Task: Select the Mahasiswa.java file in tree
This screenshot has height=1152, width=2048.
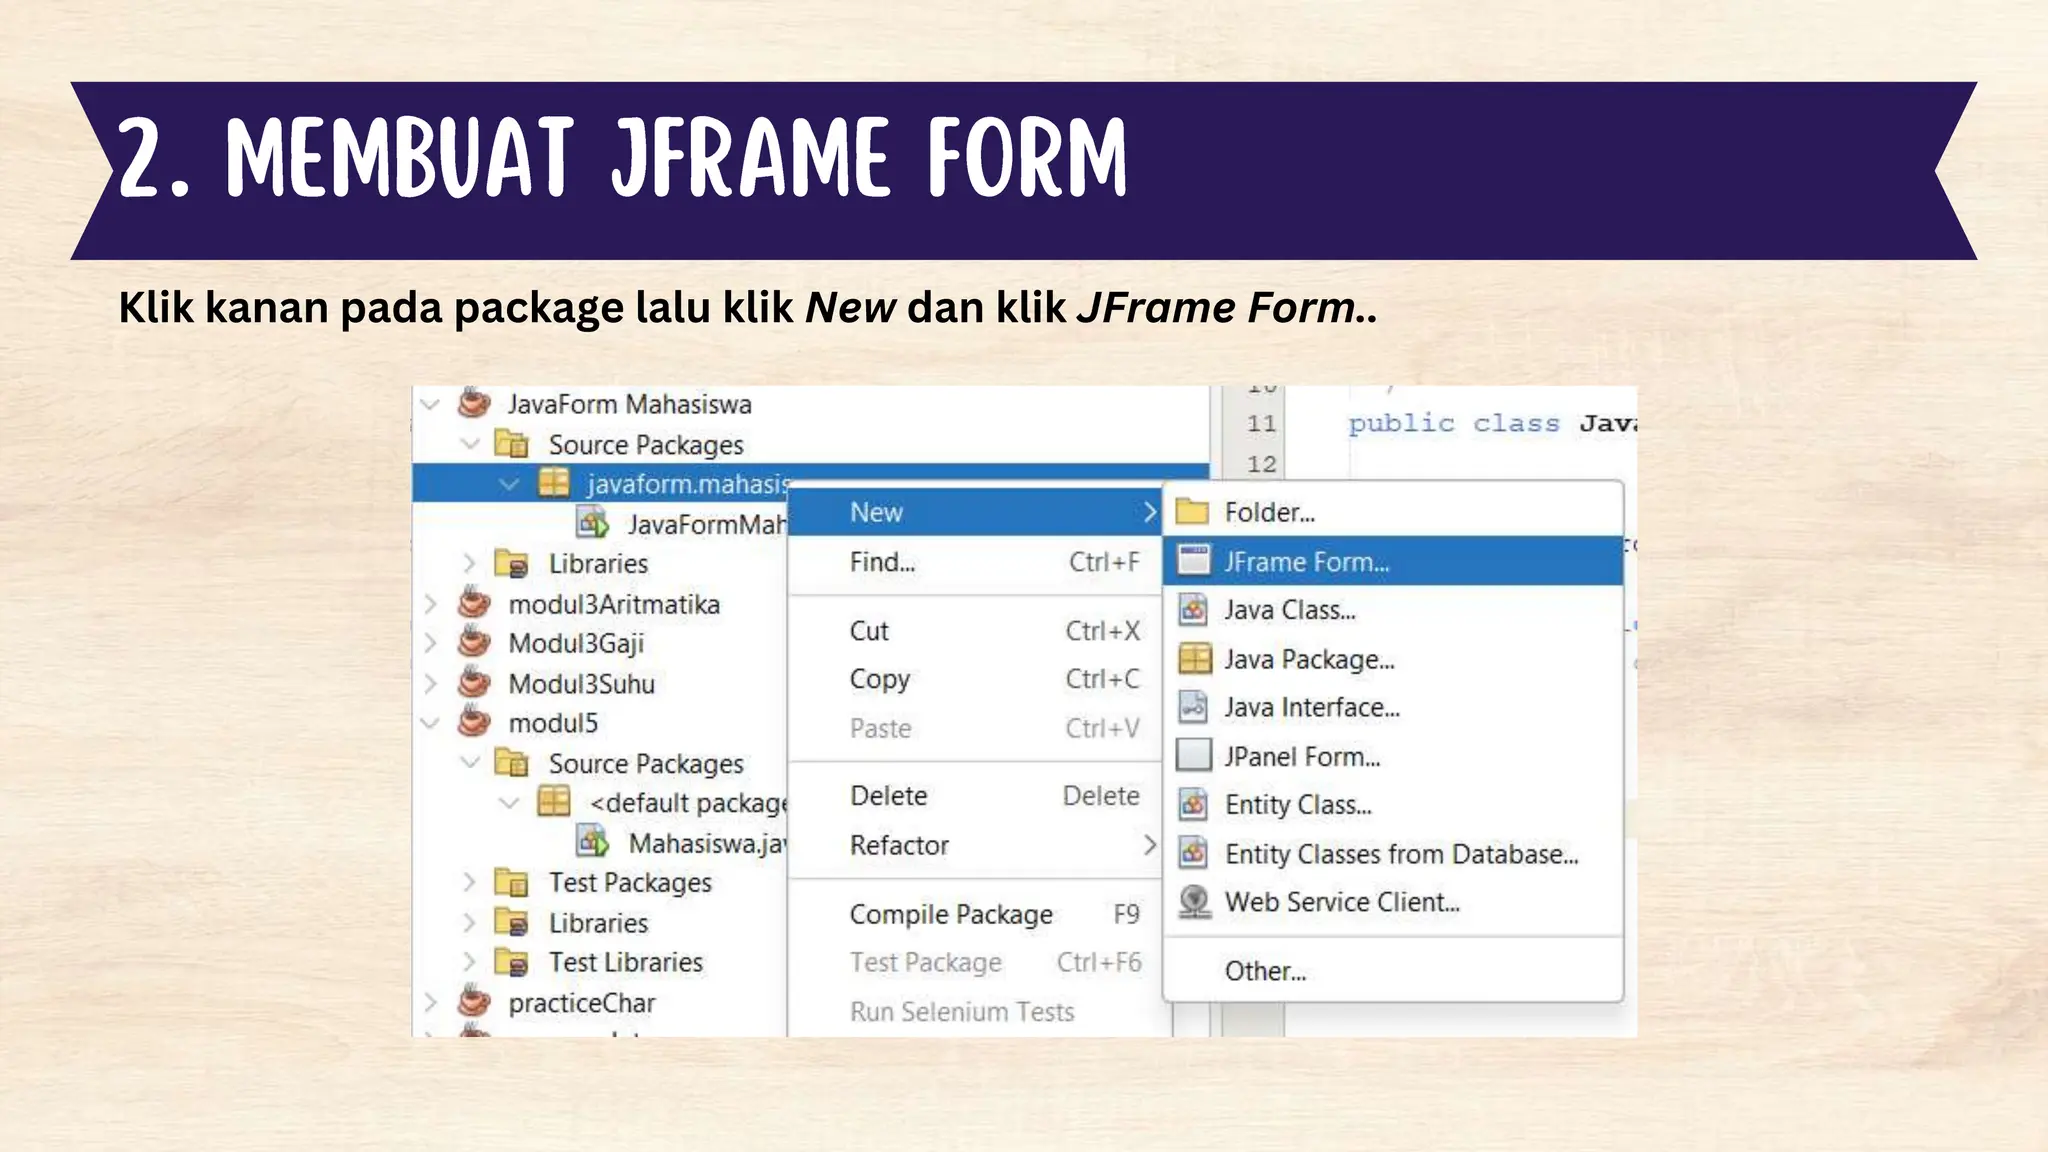Action: click(x=706, y=843)
